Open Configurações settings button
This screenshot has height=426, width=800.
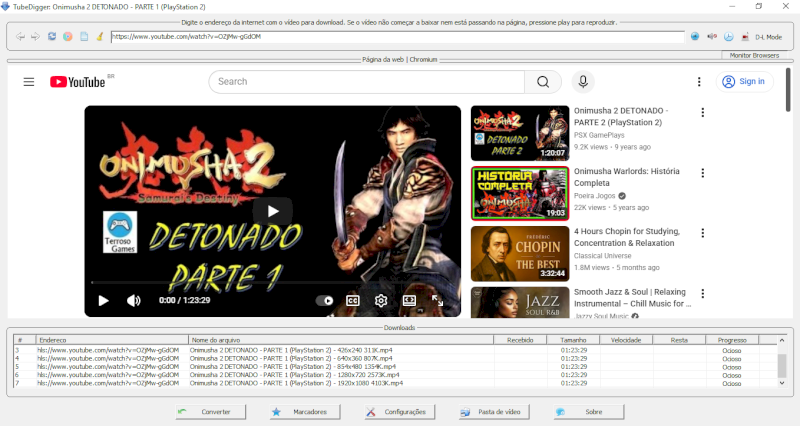(396, 412)
